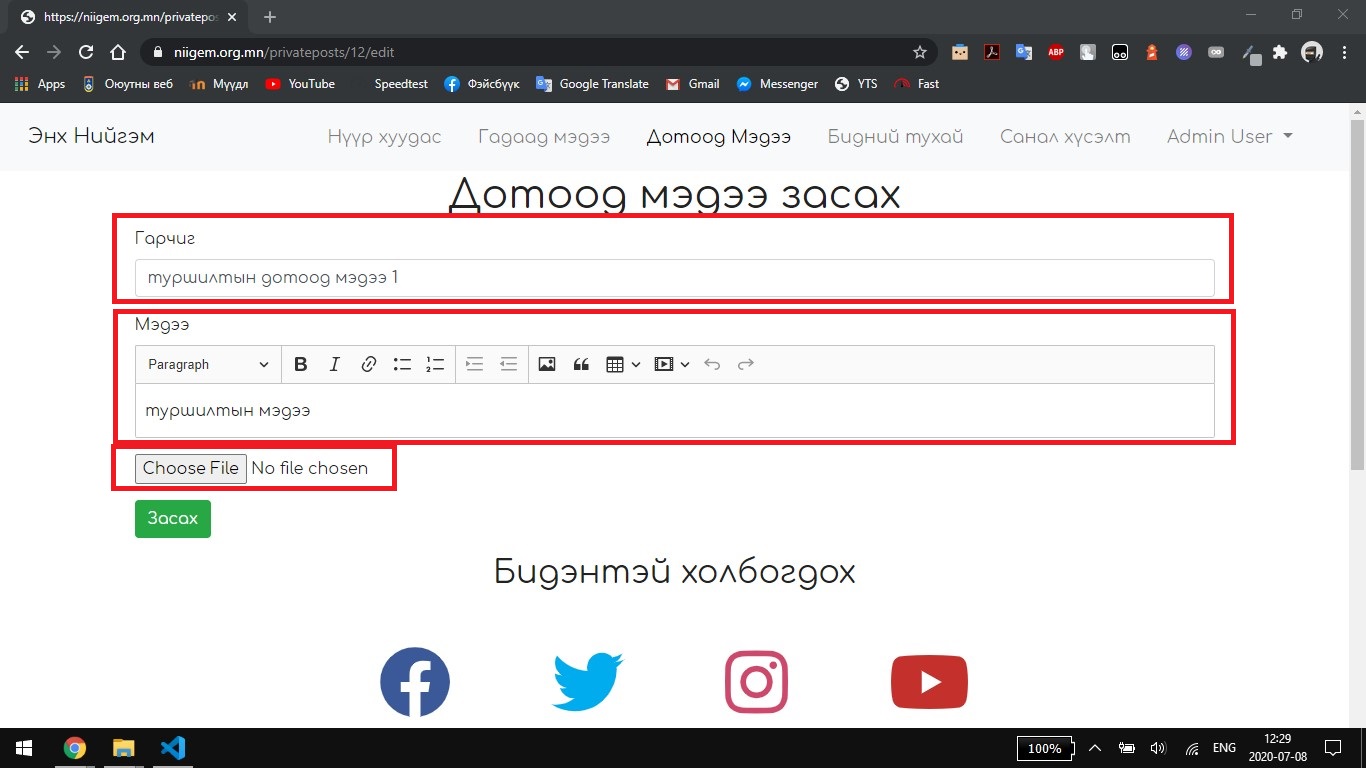
Task: Open the Facebook social icon link
Action: [415, 682]
